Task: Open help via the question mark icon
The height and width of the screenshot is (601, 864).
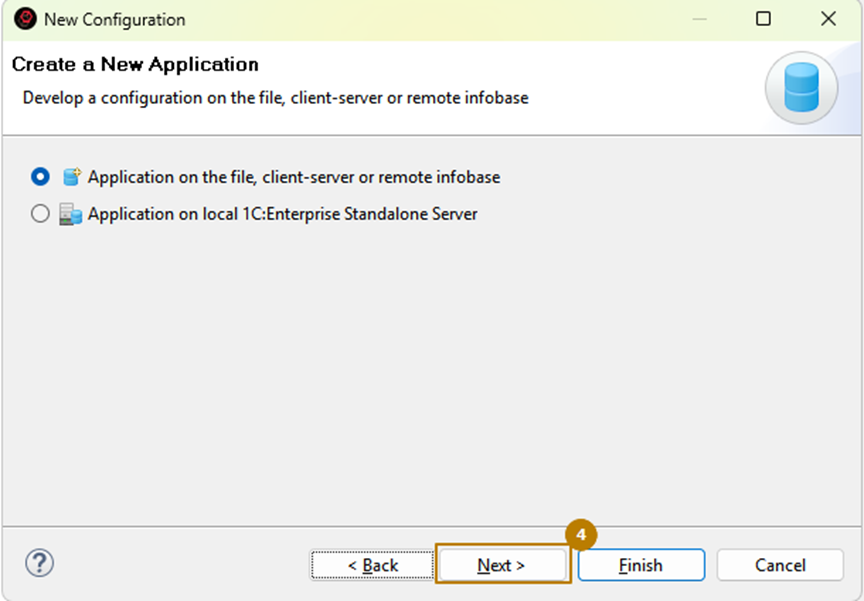Action: coord(39,563)
